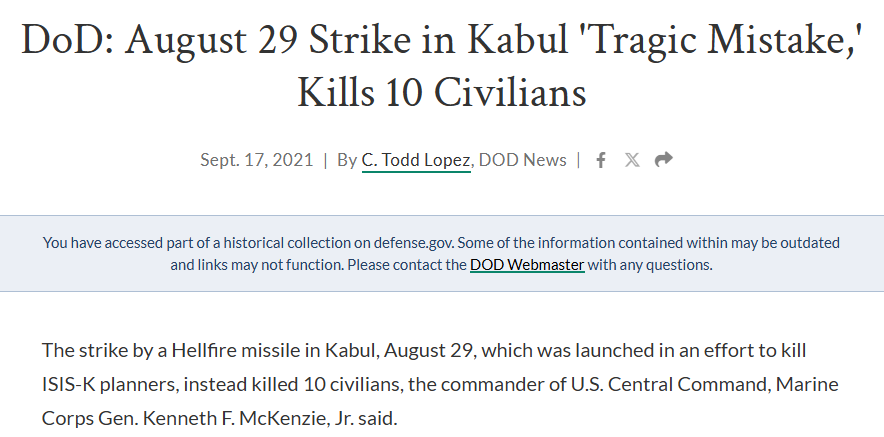Follow the DOD Webmaster link
This screenshot has height=437, width=884.
527,265
